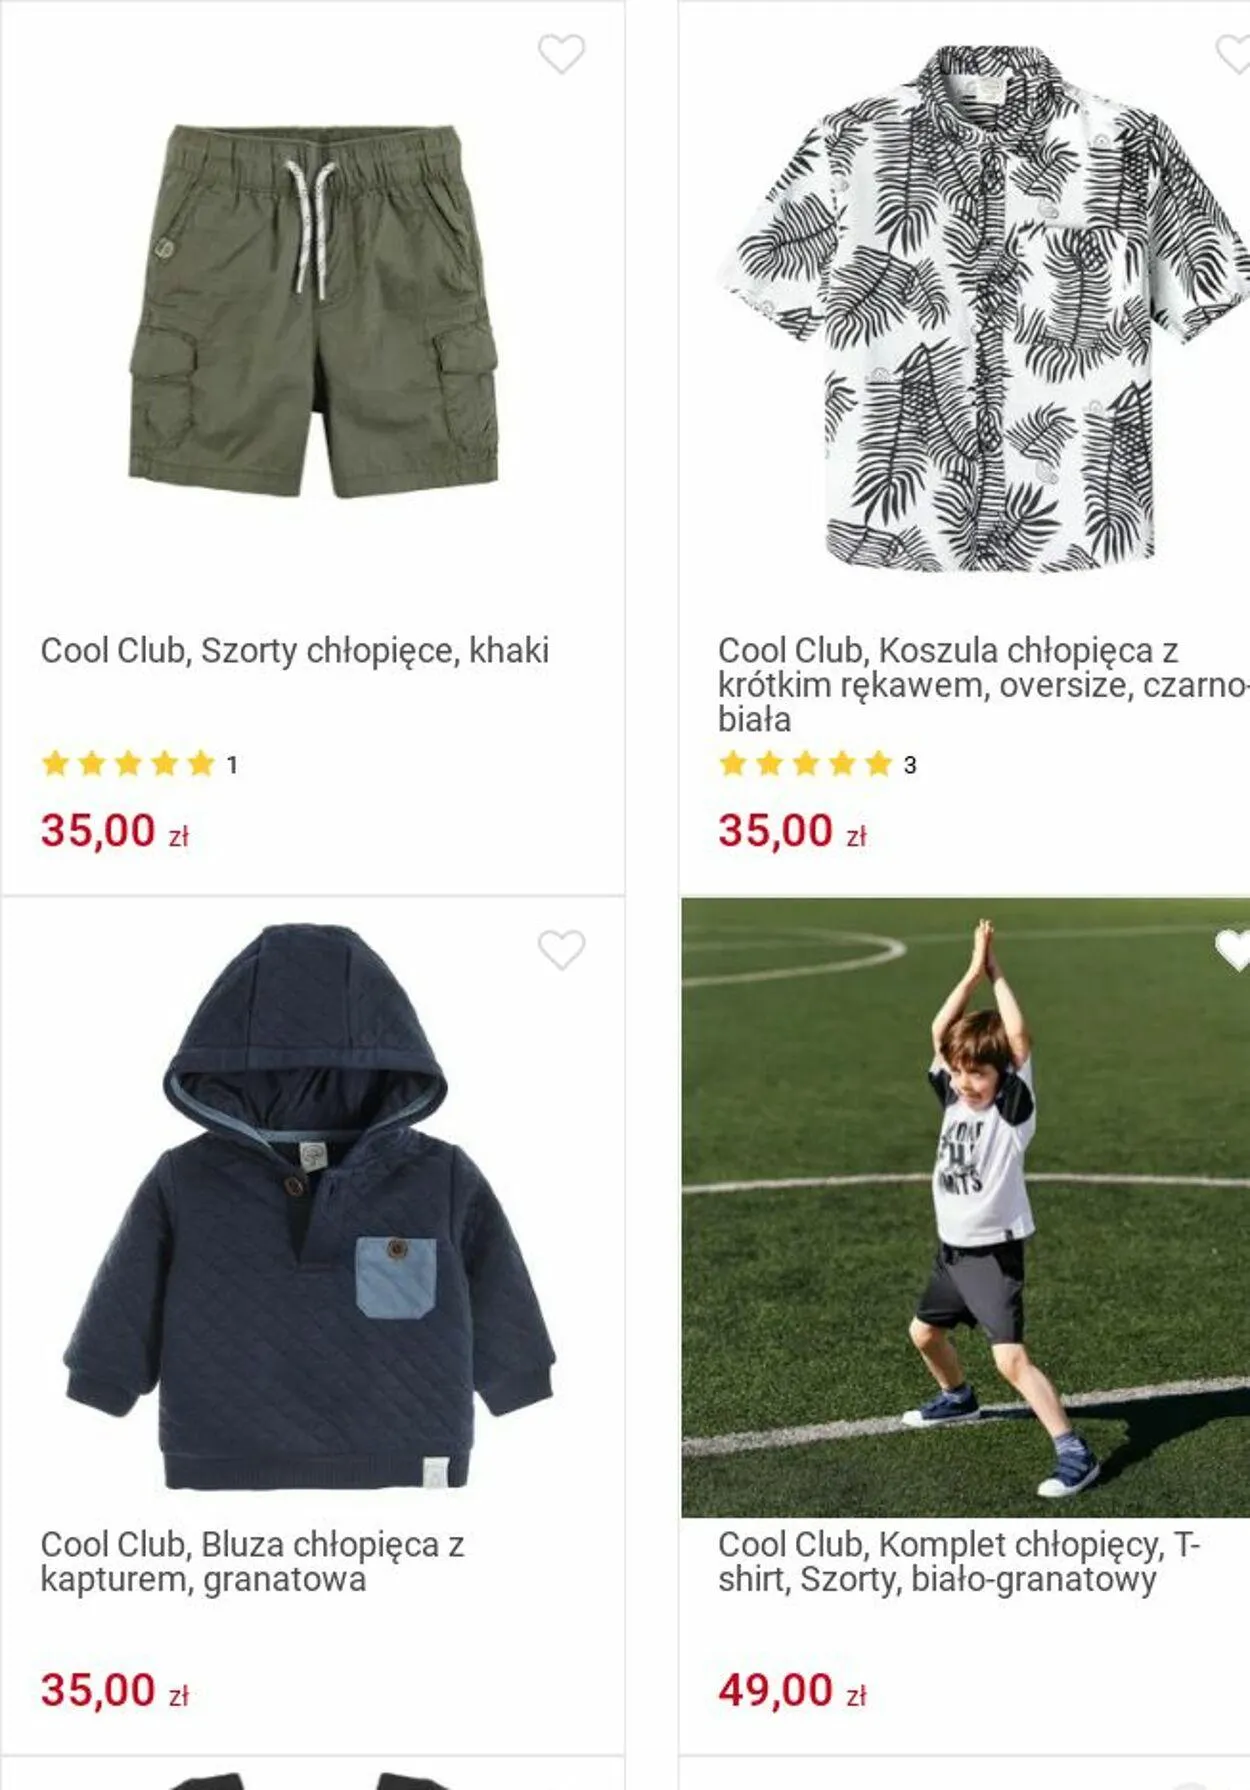Screen dimensions: 1250x1790
Task: Open the khaki cargo shorts product photo
Action: 314,310
